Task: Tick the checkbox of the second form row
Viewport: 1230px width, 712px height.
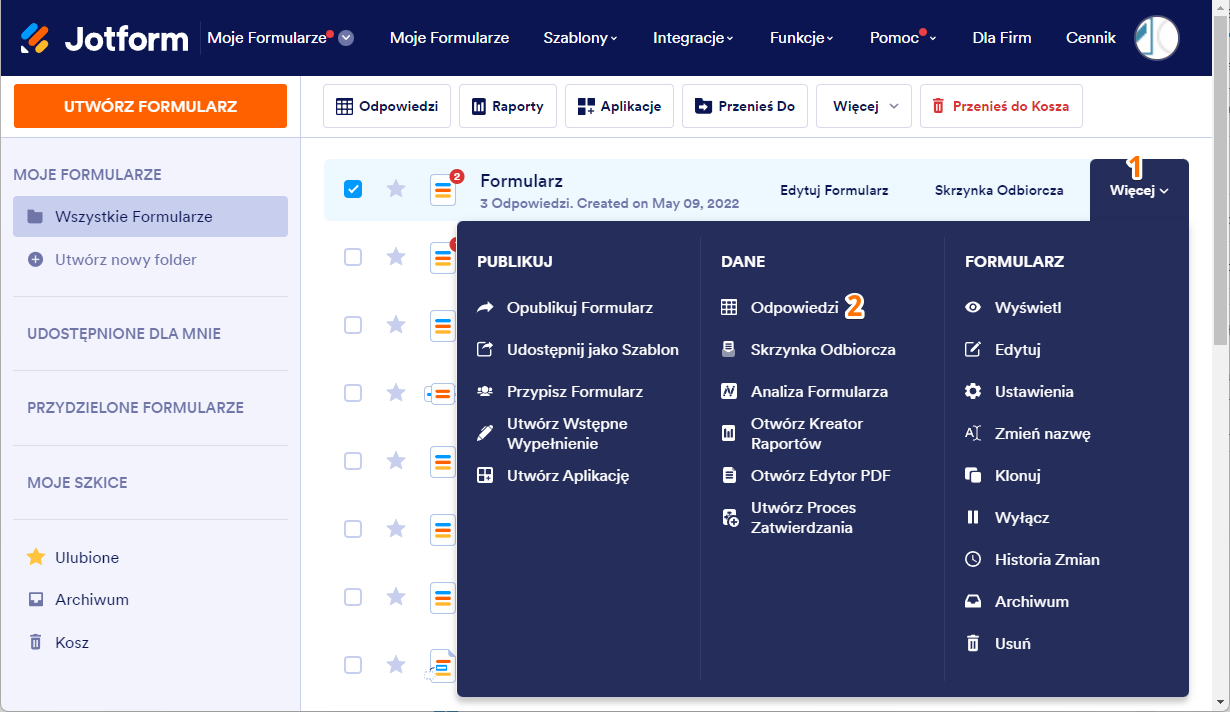Action: [353, 257]
